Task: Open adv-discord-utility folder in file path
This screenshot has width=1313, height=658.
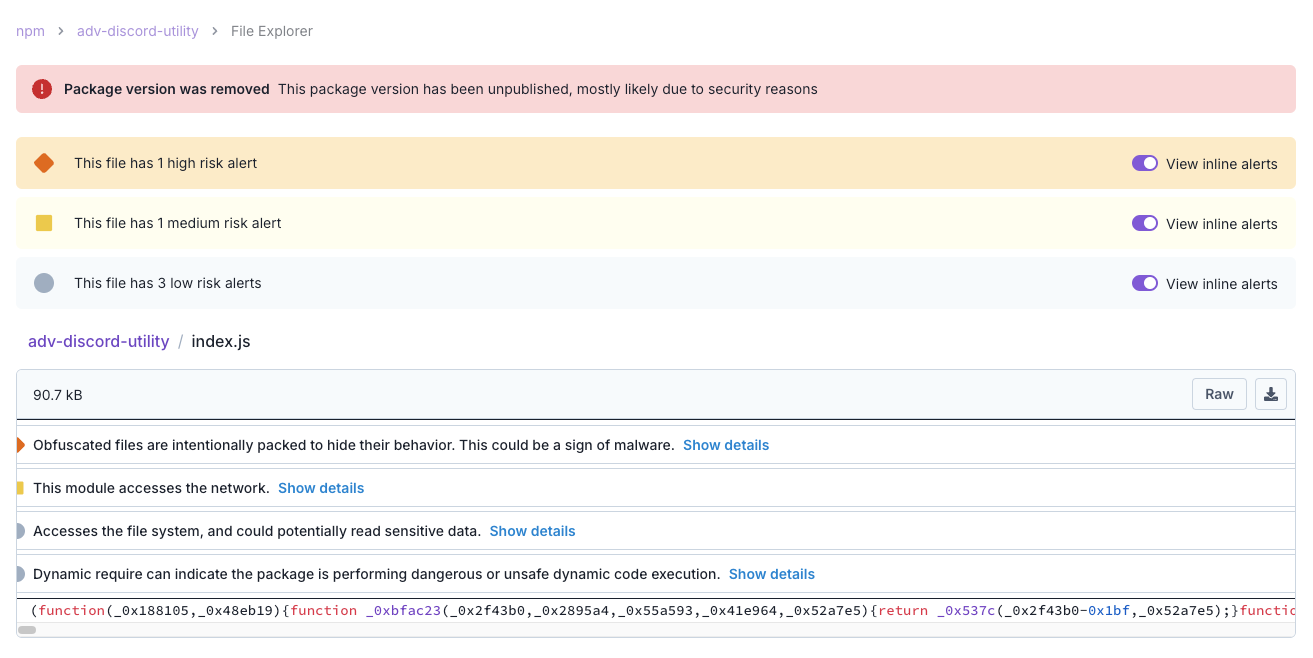Action: click(99, 341)
